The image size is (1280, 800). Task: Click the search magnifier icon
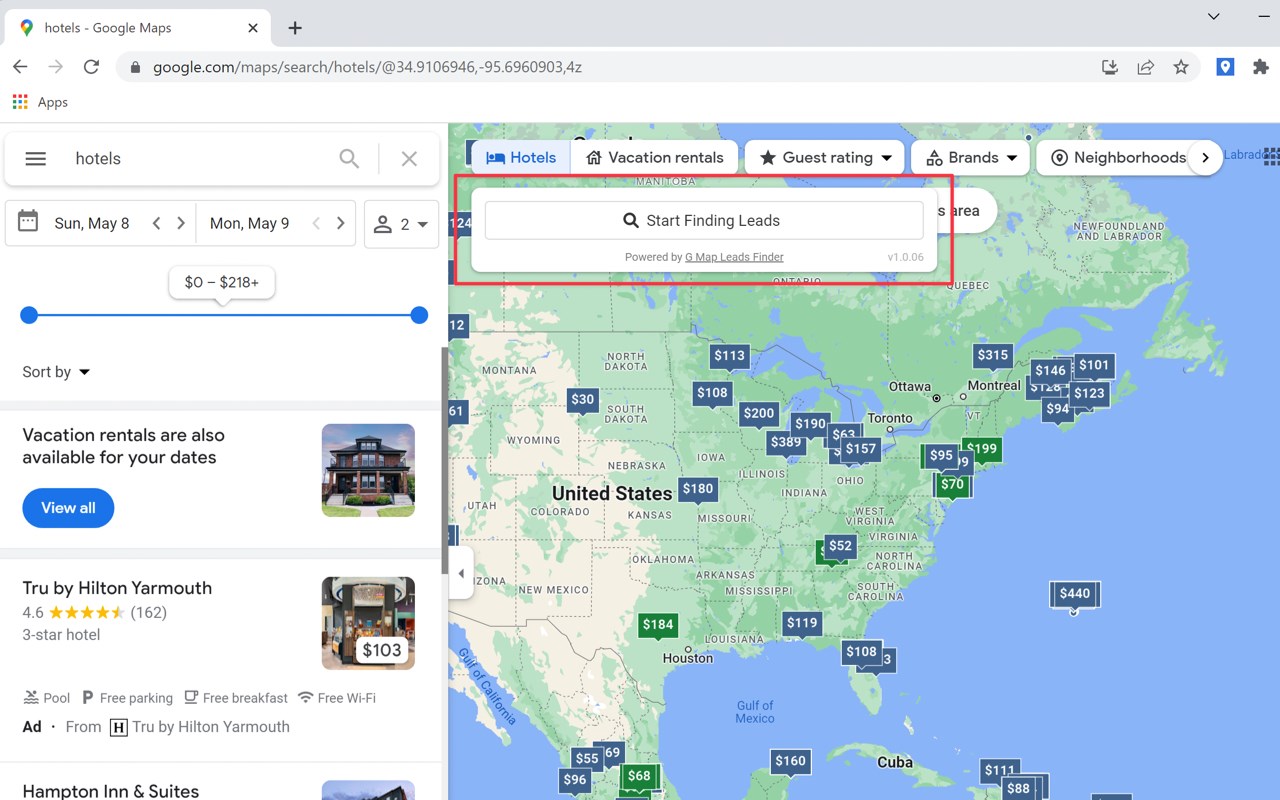click(349, 159)
